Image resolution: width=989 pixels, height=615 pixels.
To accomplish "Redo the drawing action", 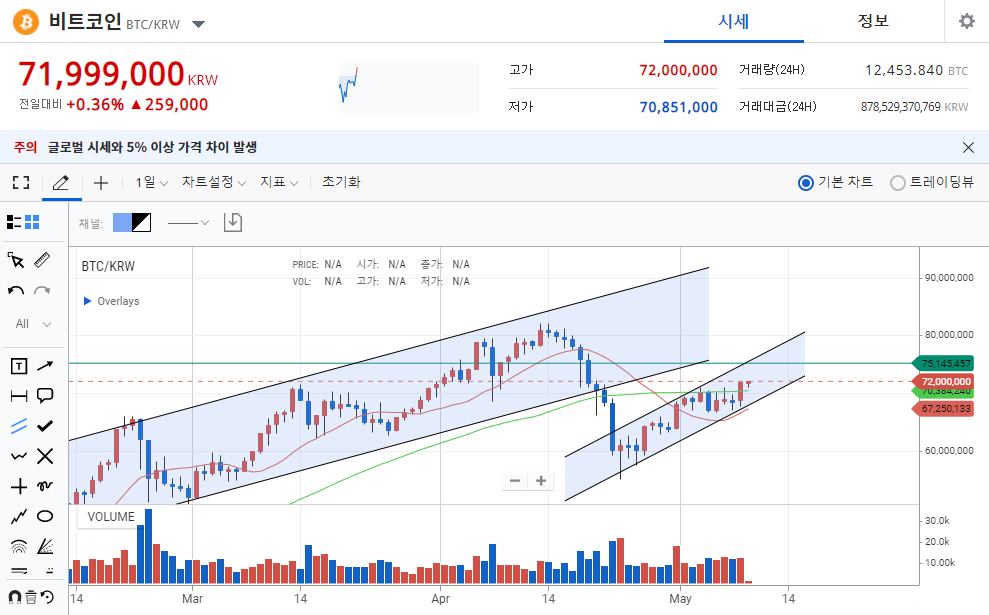I will coord(42,291).
